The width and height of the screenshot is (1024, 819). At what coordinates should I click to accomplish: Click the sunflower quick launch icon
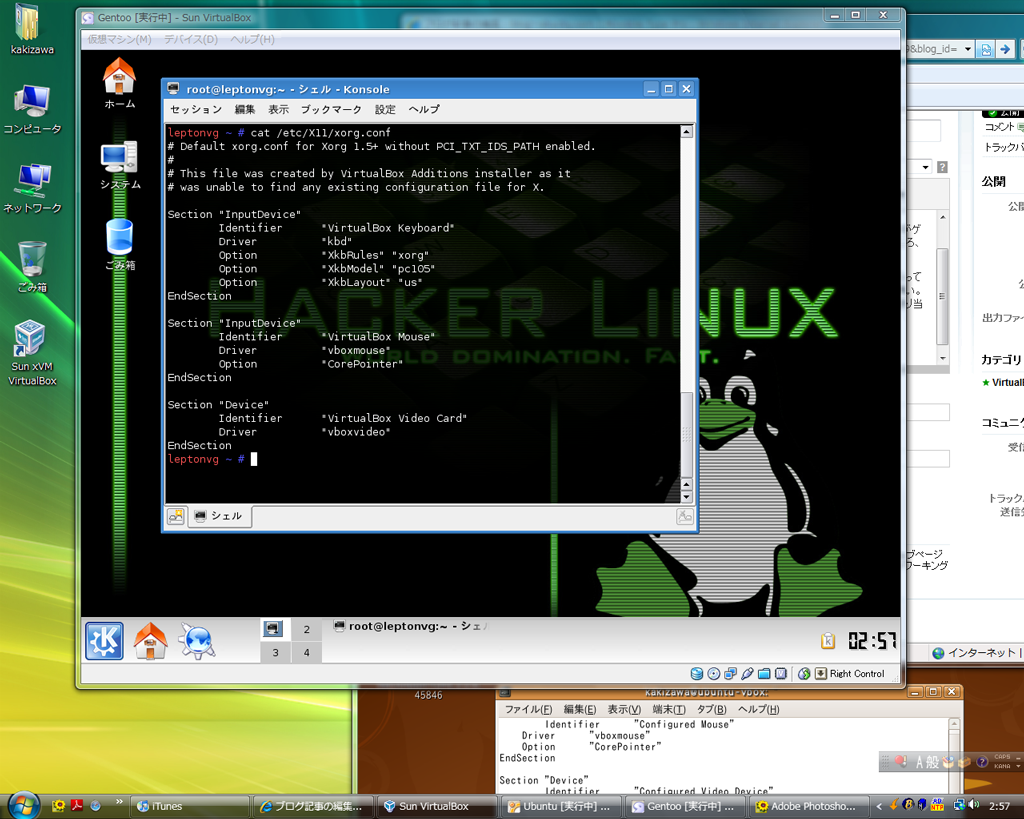pos(59,806)
